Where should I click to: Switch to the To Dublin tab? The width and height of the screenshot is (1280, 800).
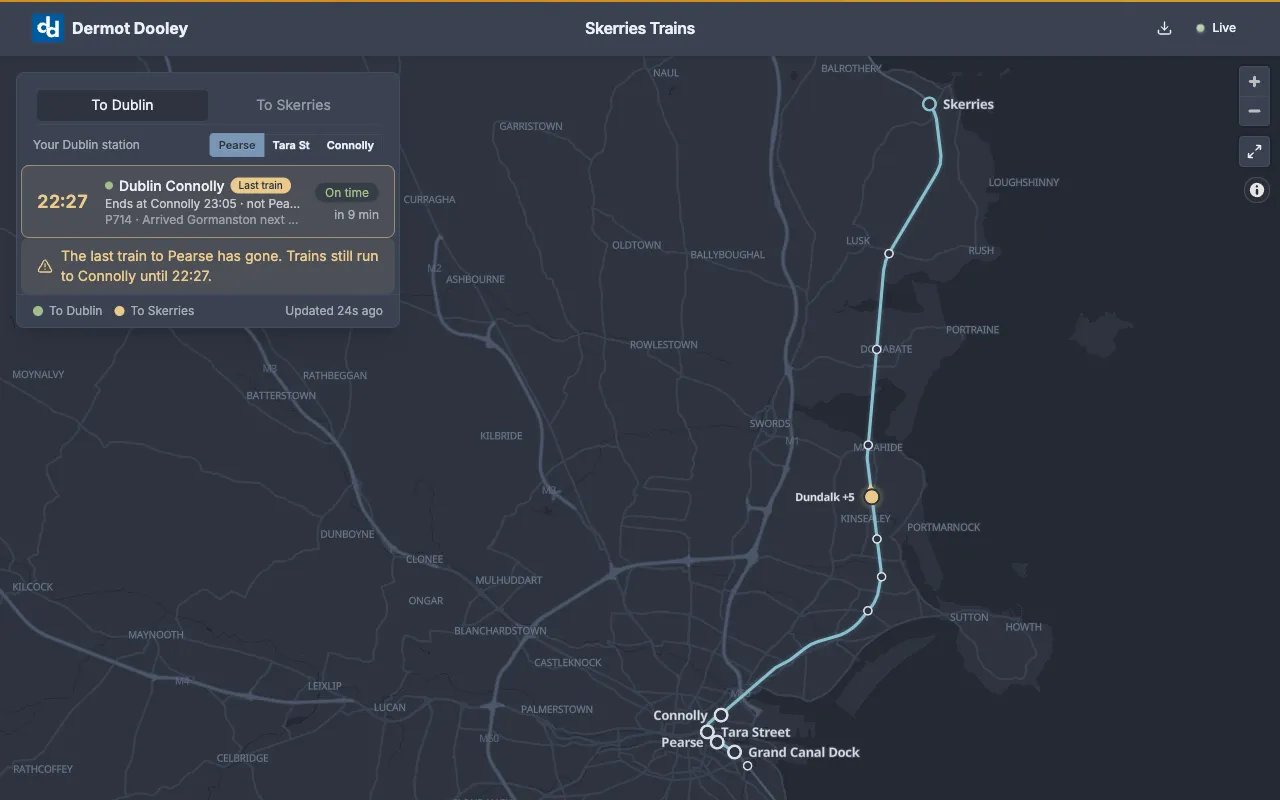click(x=122, y=105)
